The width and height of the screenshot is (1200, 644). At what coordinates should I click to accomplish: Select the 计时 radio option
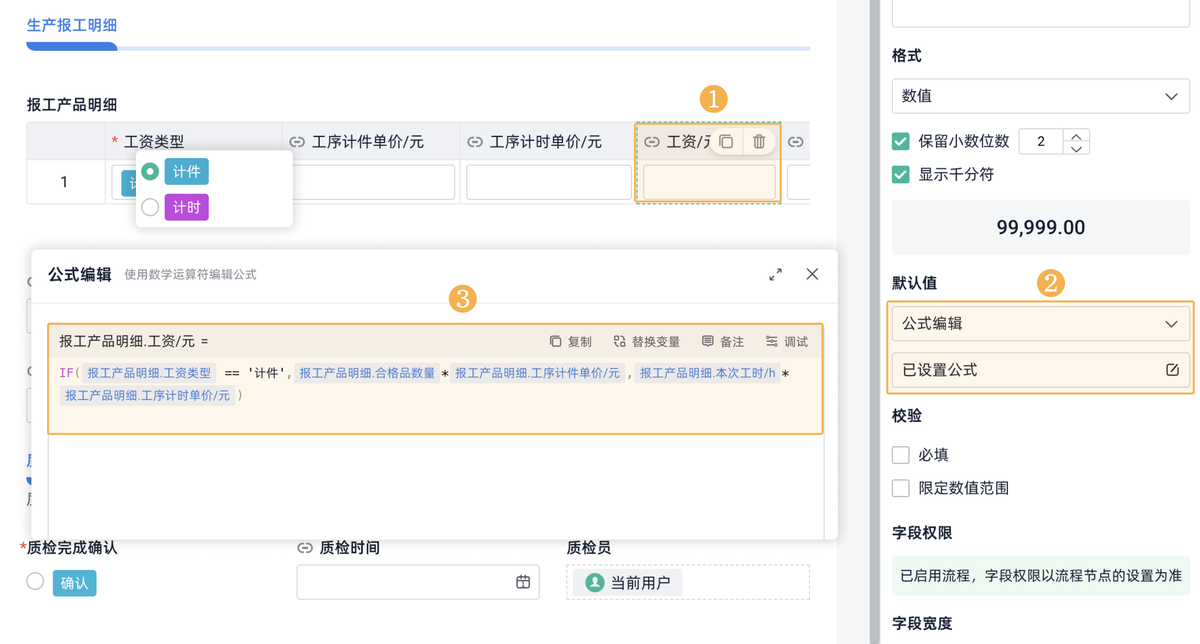pos(150,207)
